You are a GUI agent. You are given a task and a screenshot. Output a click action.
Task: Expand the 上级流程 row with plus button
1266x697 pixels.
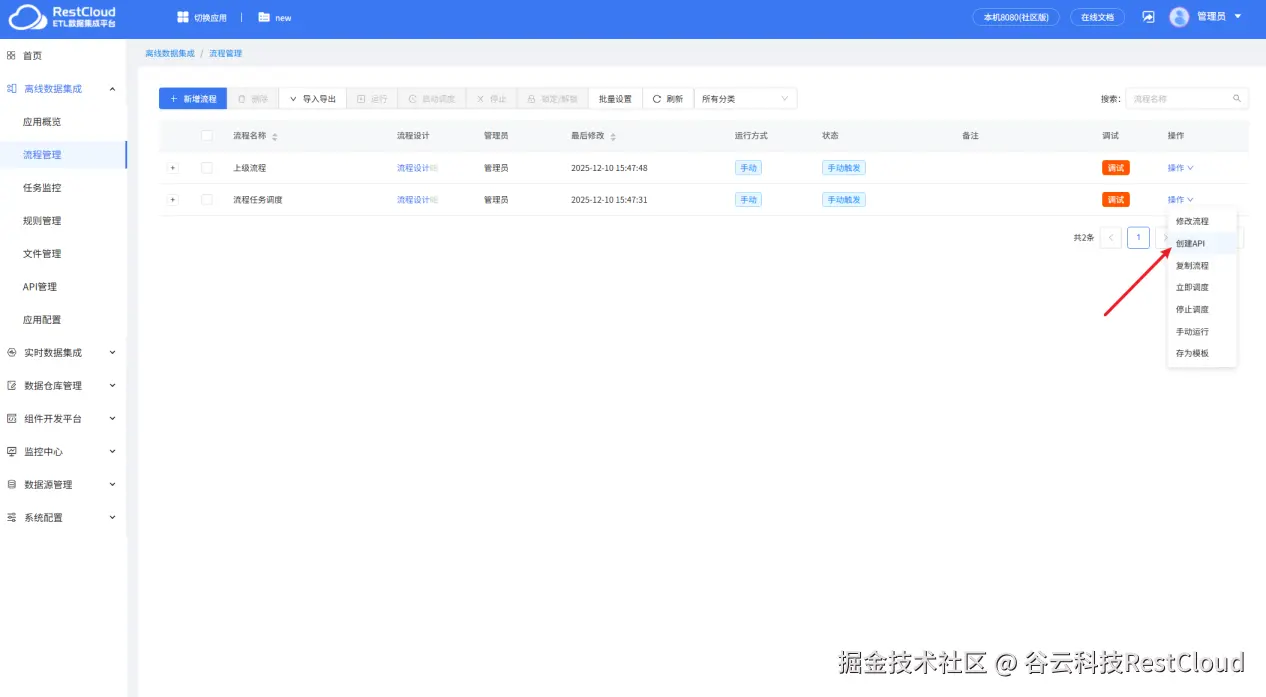172,167
